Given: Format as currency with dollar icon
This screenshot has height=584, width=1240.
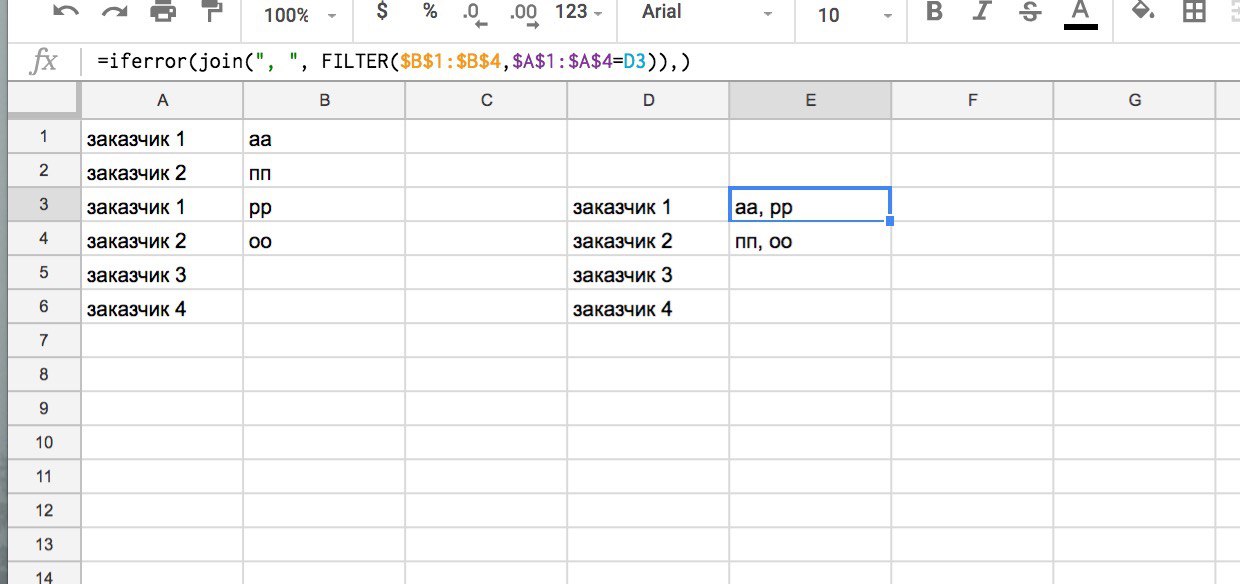Looking at the screenshot, I should pos(381,12).
